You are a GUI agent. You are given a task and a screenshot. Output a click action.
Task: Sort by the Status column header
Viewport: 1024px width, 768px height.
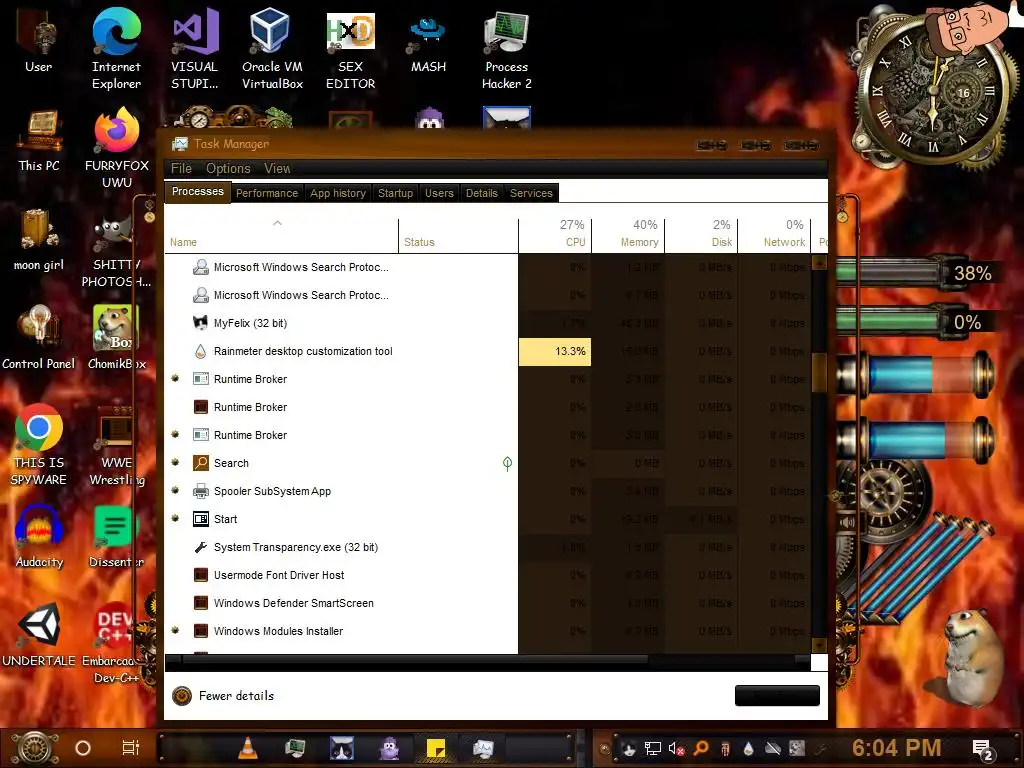(458, 235)
